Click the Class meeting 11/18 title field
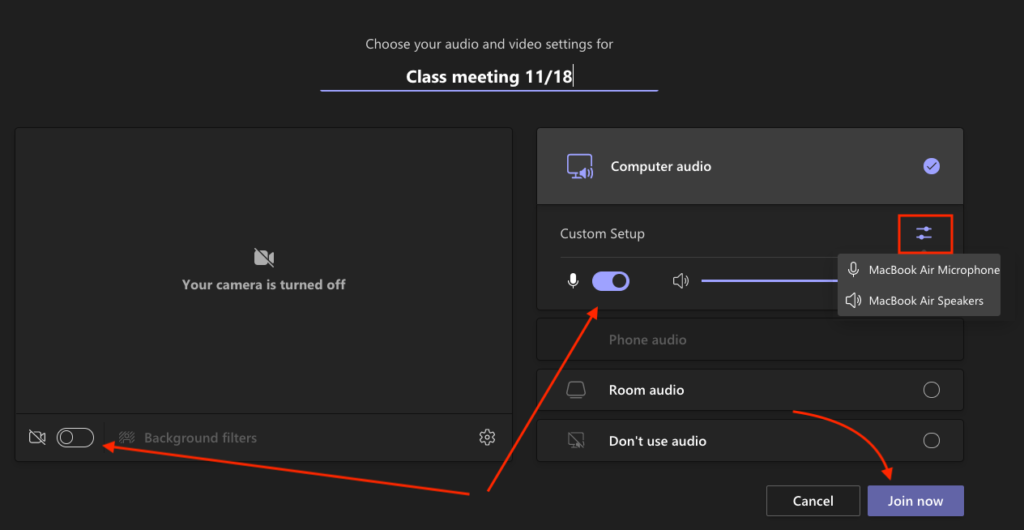Viewport: 1024px width, 530px height. (x=489, y=77)
